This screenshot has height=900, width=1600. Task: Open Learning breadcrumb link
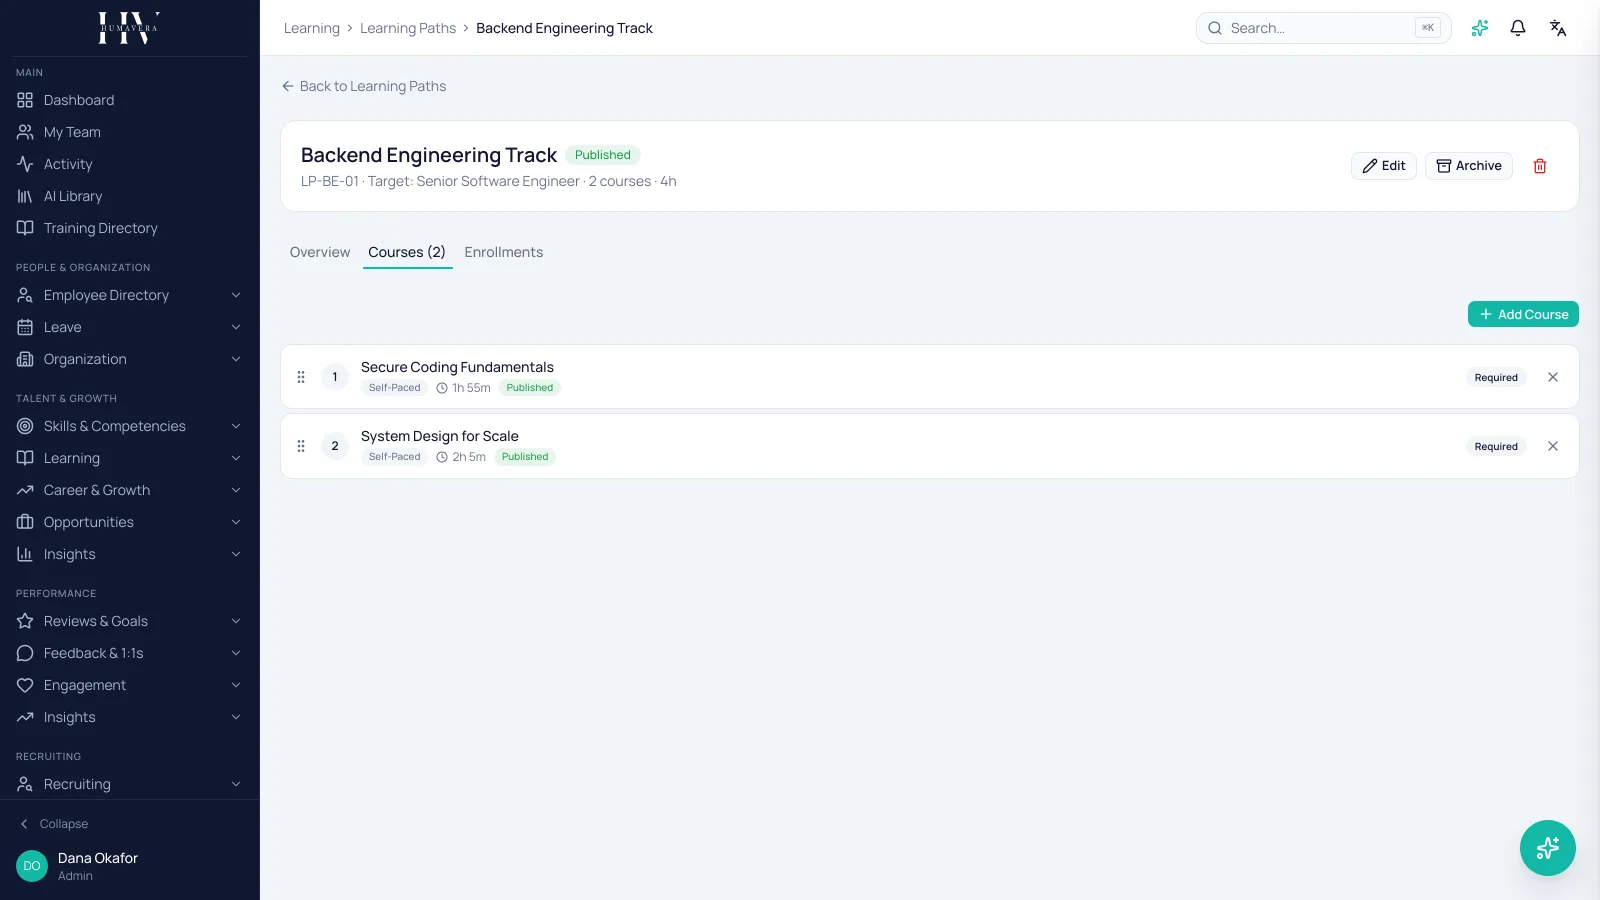tap(312, 28)
